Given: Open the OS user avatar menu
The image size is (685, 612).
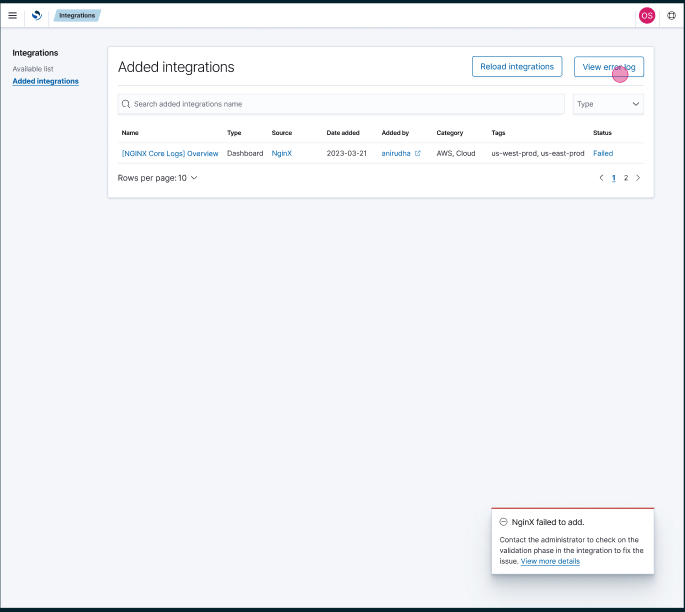Looking at the screenshot, I should click(647, 16).
